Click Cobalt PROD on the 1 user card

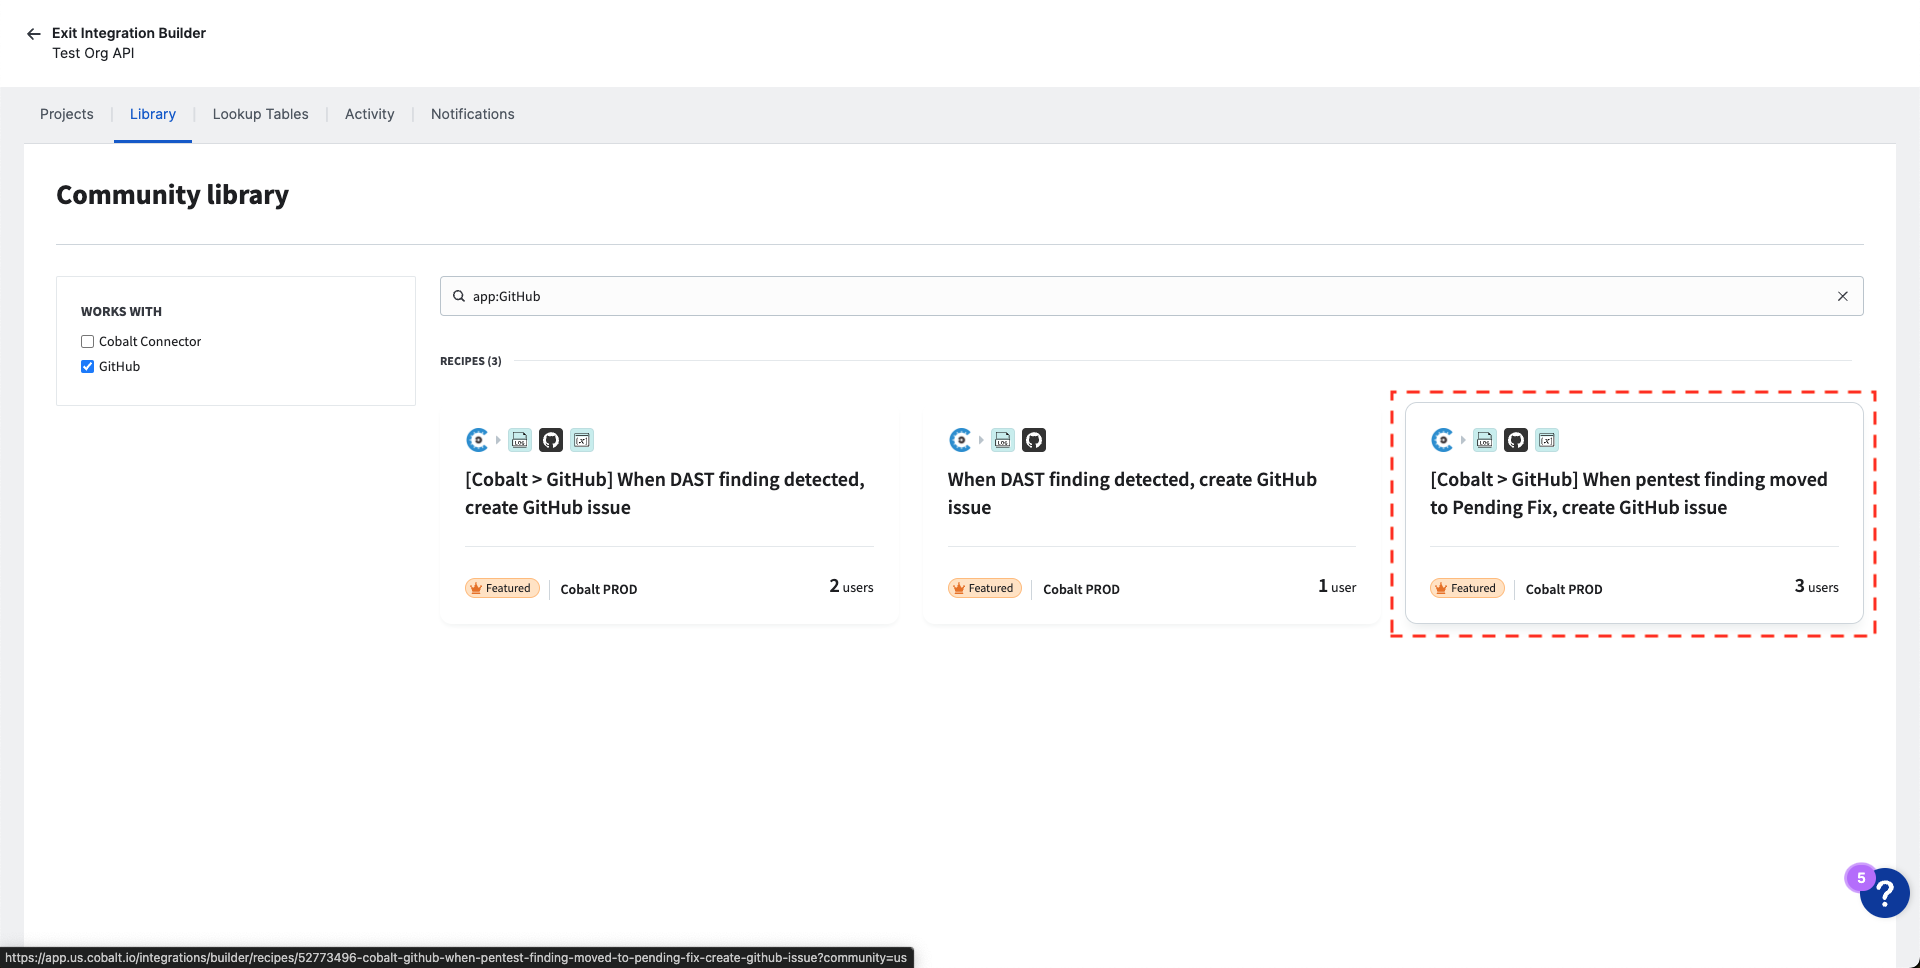[1081, 589]
